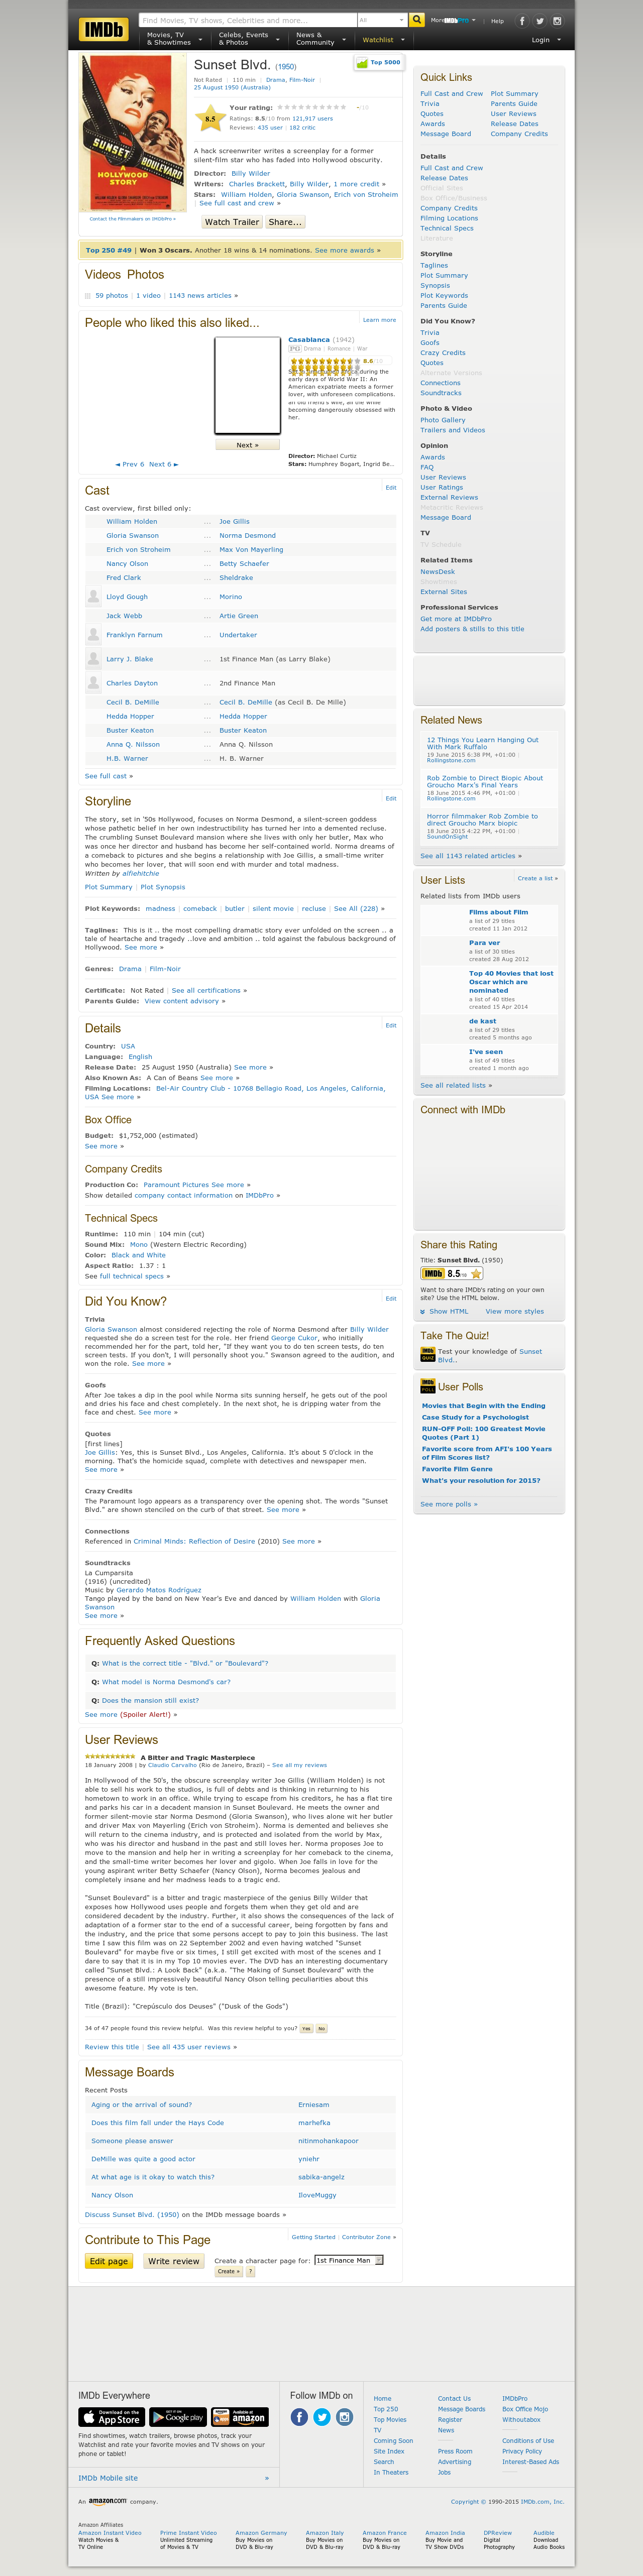Click the question mark help button beside Create
Image resolution: width=643 pixels, height=2576 pixels.
pos(251,2272)
